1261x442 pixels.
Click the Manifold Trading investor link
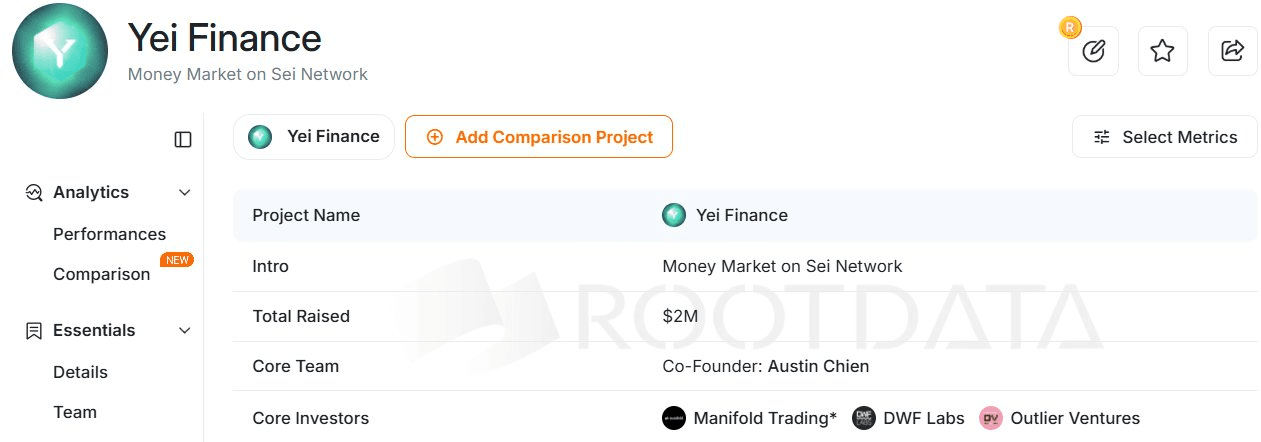tap(764, 418)
